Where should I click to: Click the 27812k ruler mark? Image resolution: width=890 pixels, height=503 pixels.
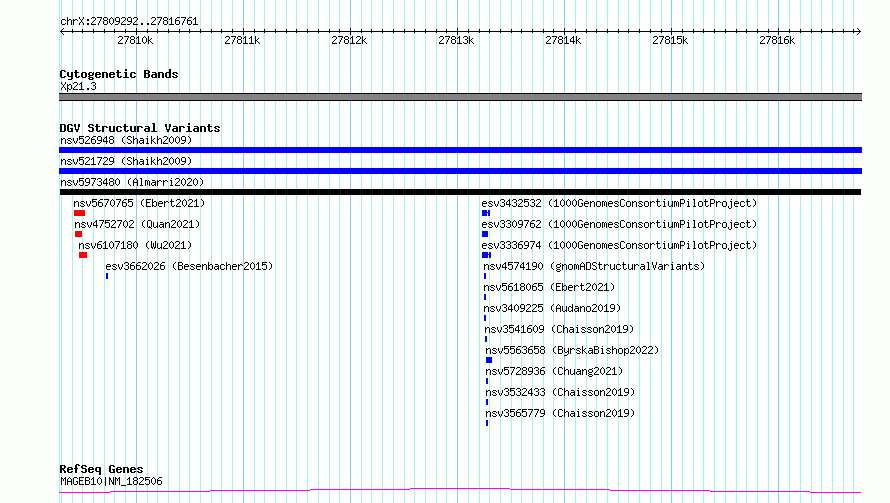pyautogui.click(x=349, y=40)
